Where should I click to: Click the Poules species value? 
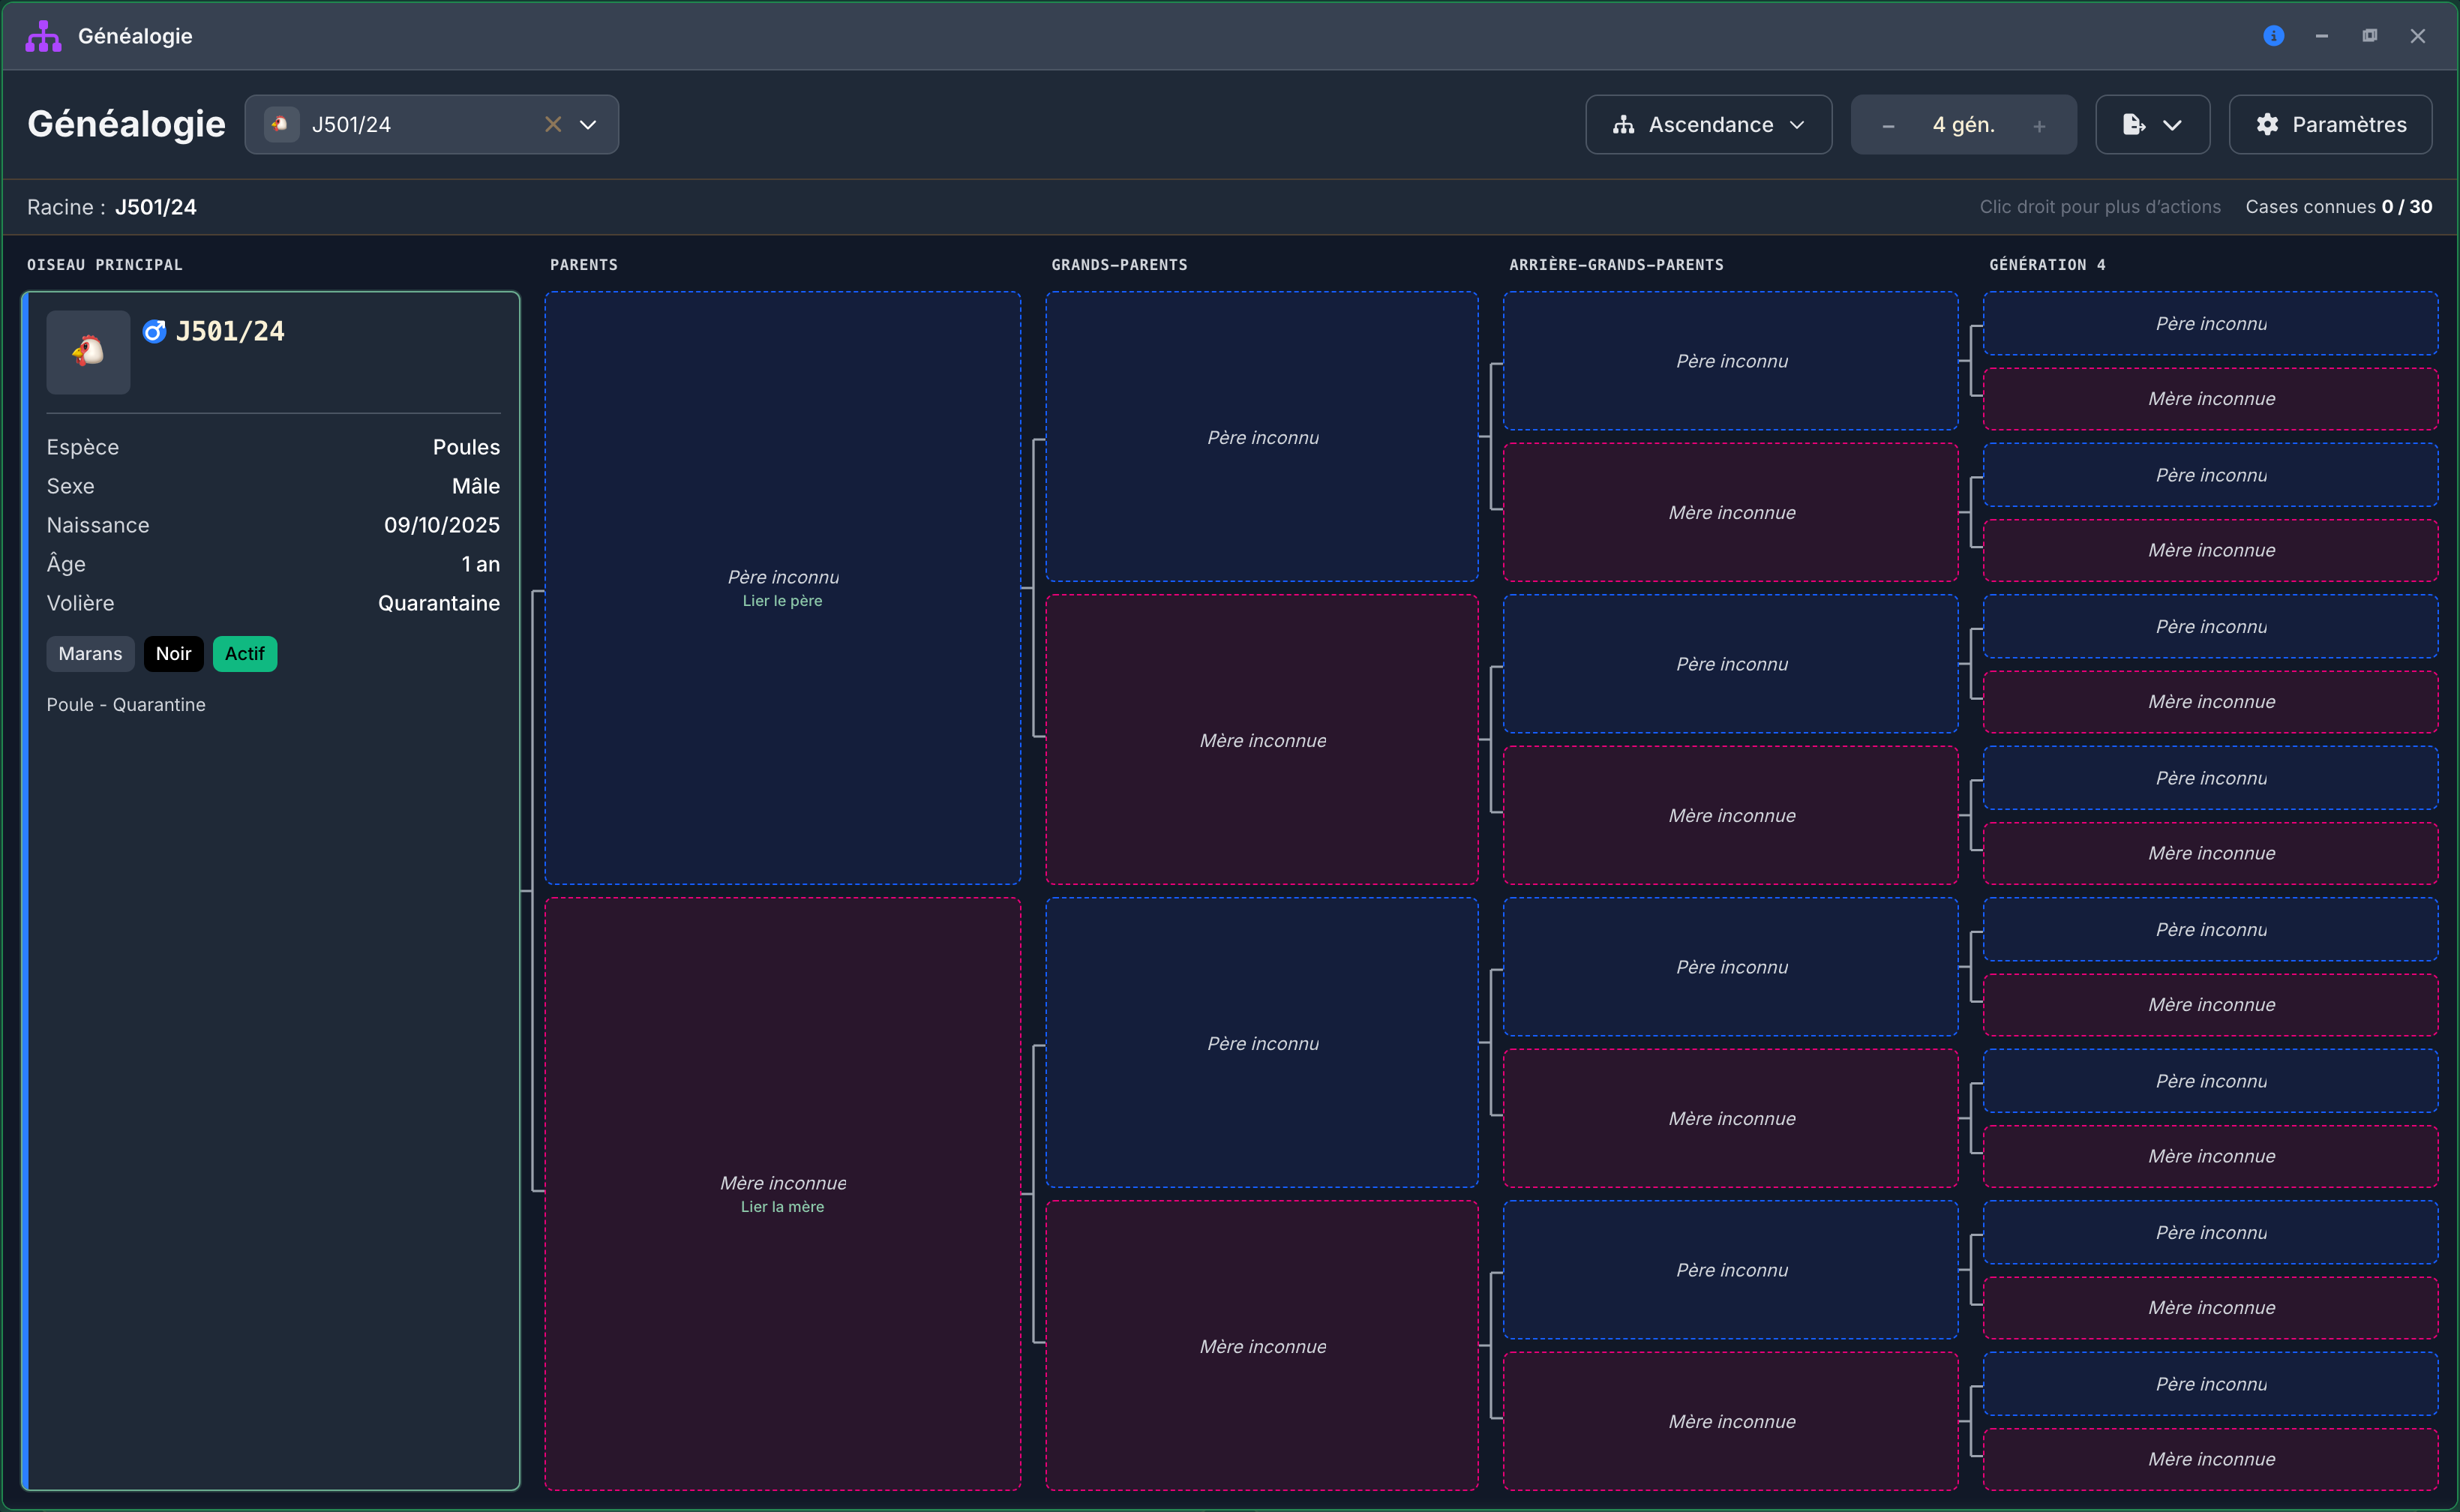pyautogui.click(x=466, y=447)
